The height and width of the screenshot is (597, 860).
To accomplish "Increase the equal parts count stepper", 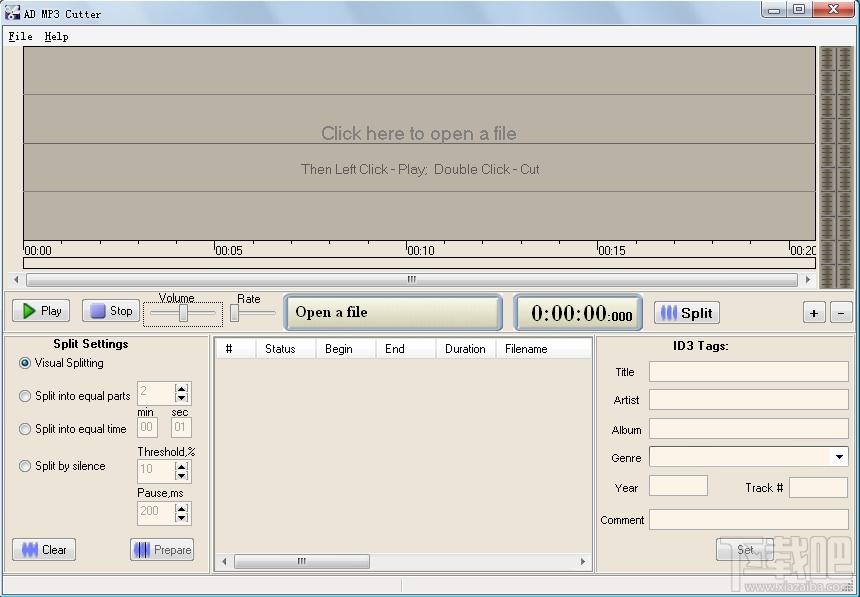I will pyautogui.click(x=181, y=388).
